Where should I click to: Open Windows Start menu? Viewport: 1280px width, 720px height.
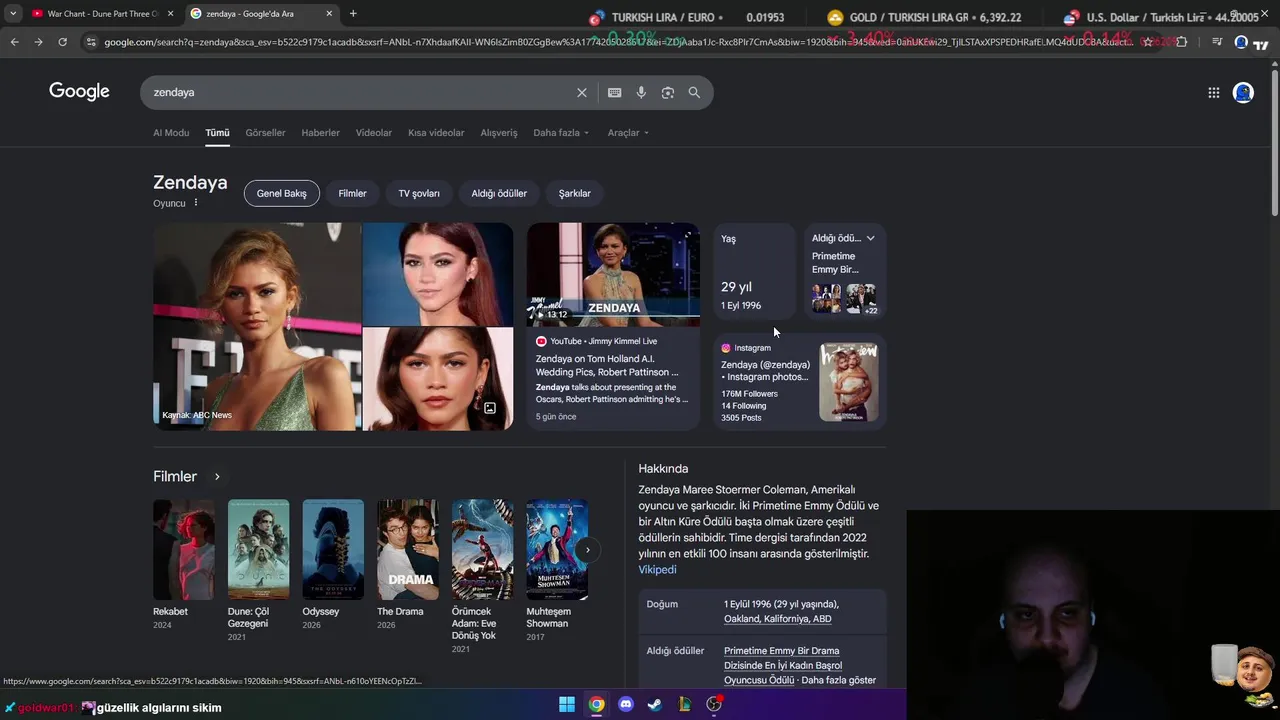[567, 704]
